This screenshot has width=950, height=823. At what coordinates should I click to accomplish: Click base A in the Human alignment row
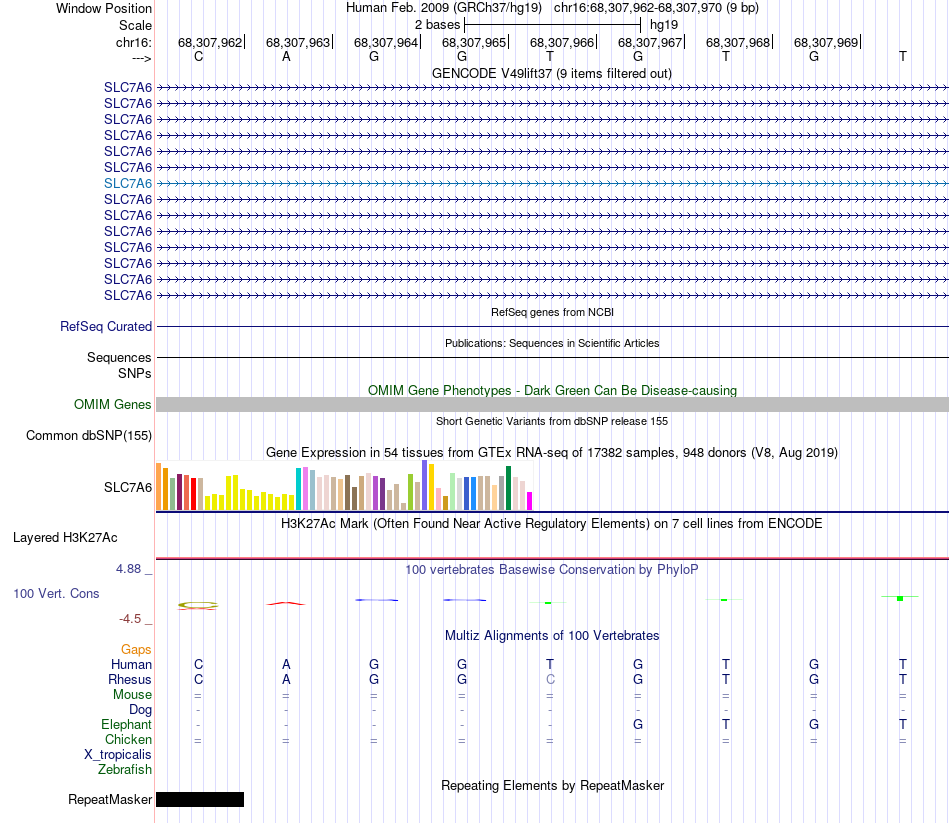tap(286, 665)
